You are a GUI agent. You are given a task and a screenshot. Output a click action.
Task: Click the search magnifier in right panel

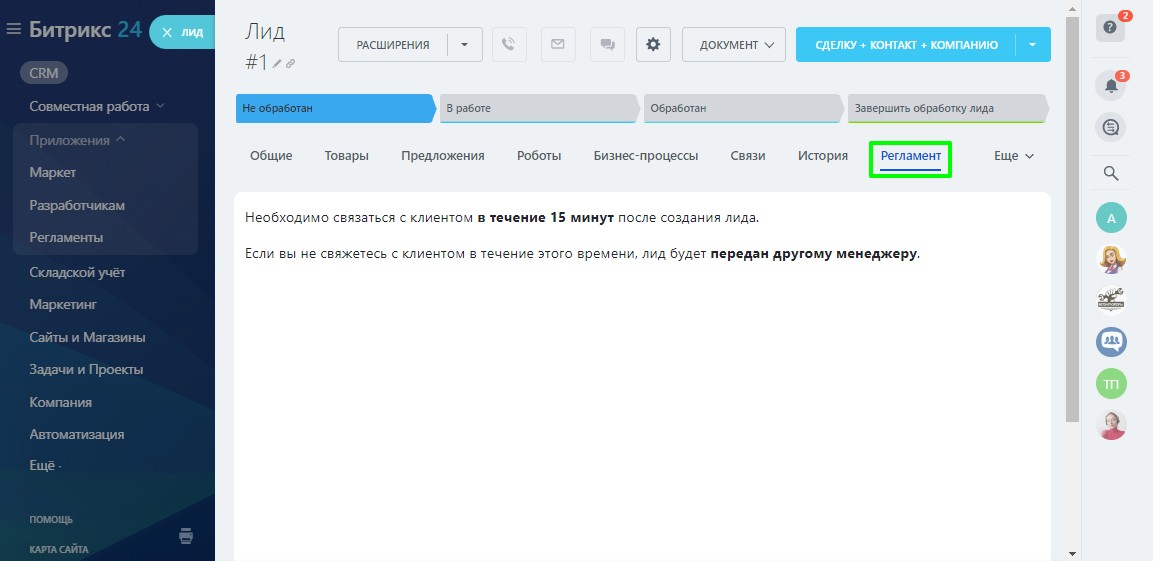coord(1110,173)
